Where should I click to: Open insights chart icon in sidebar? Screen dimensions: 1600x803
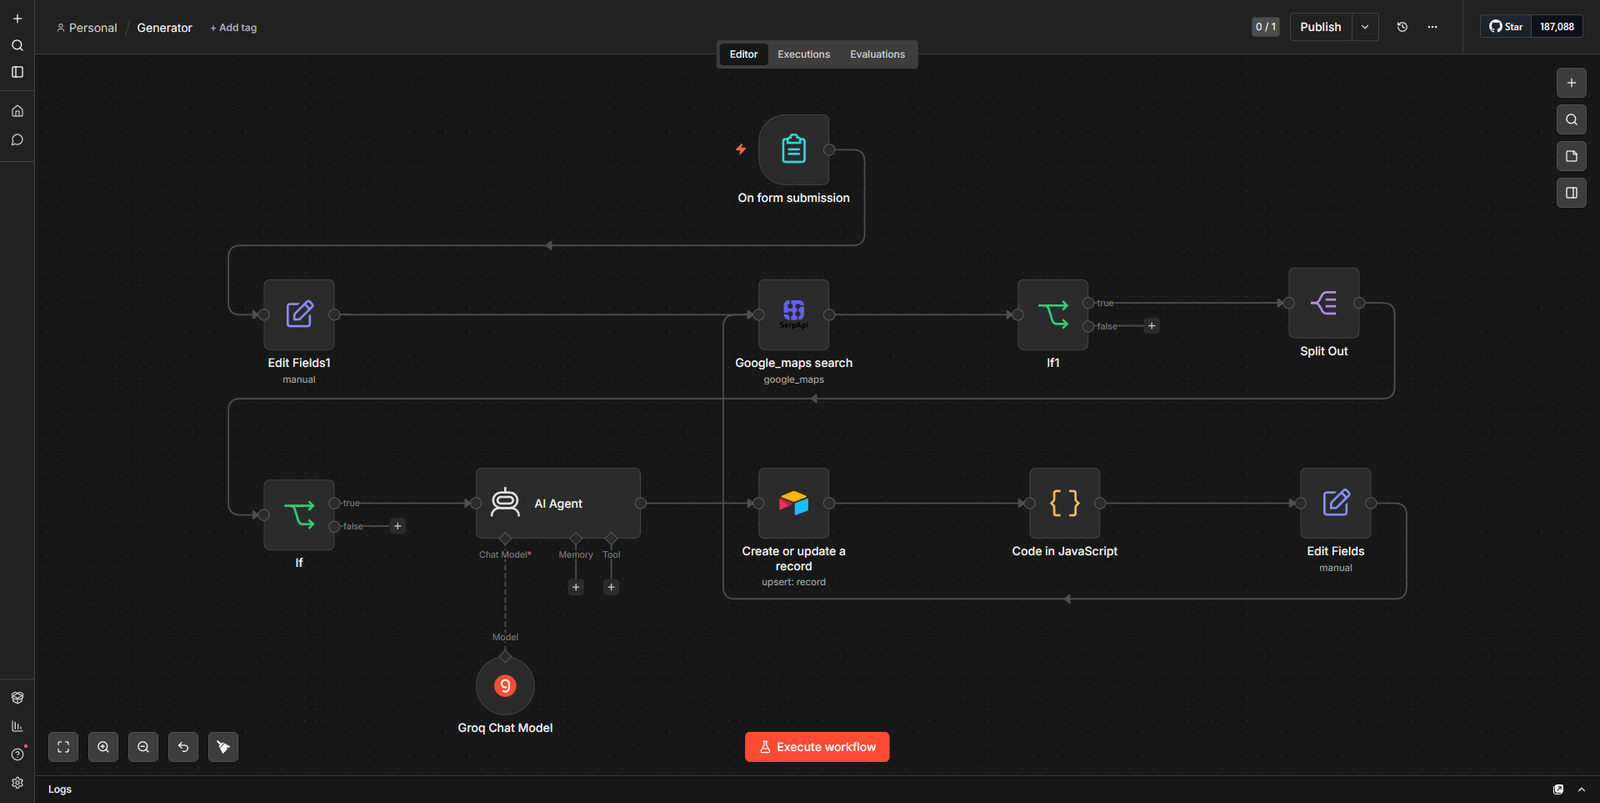pyautogui.click(x=17, y=726)
